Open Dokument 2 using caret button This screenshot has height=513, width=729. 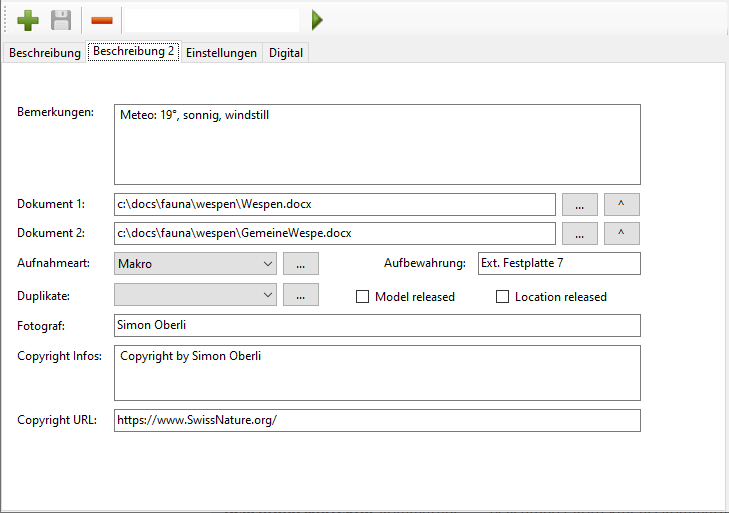tap(621, 233)
